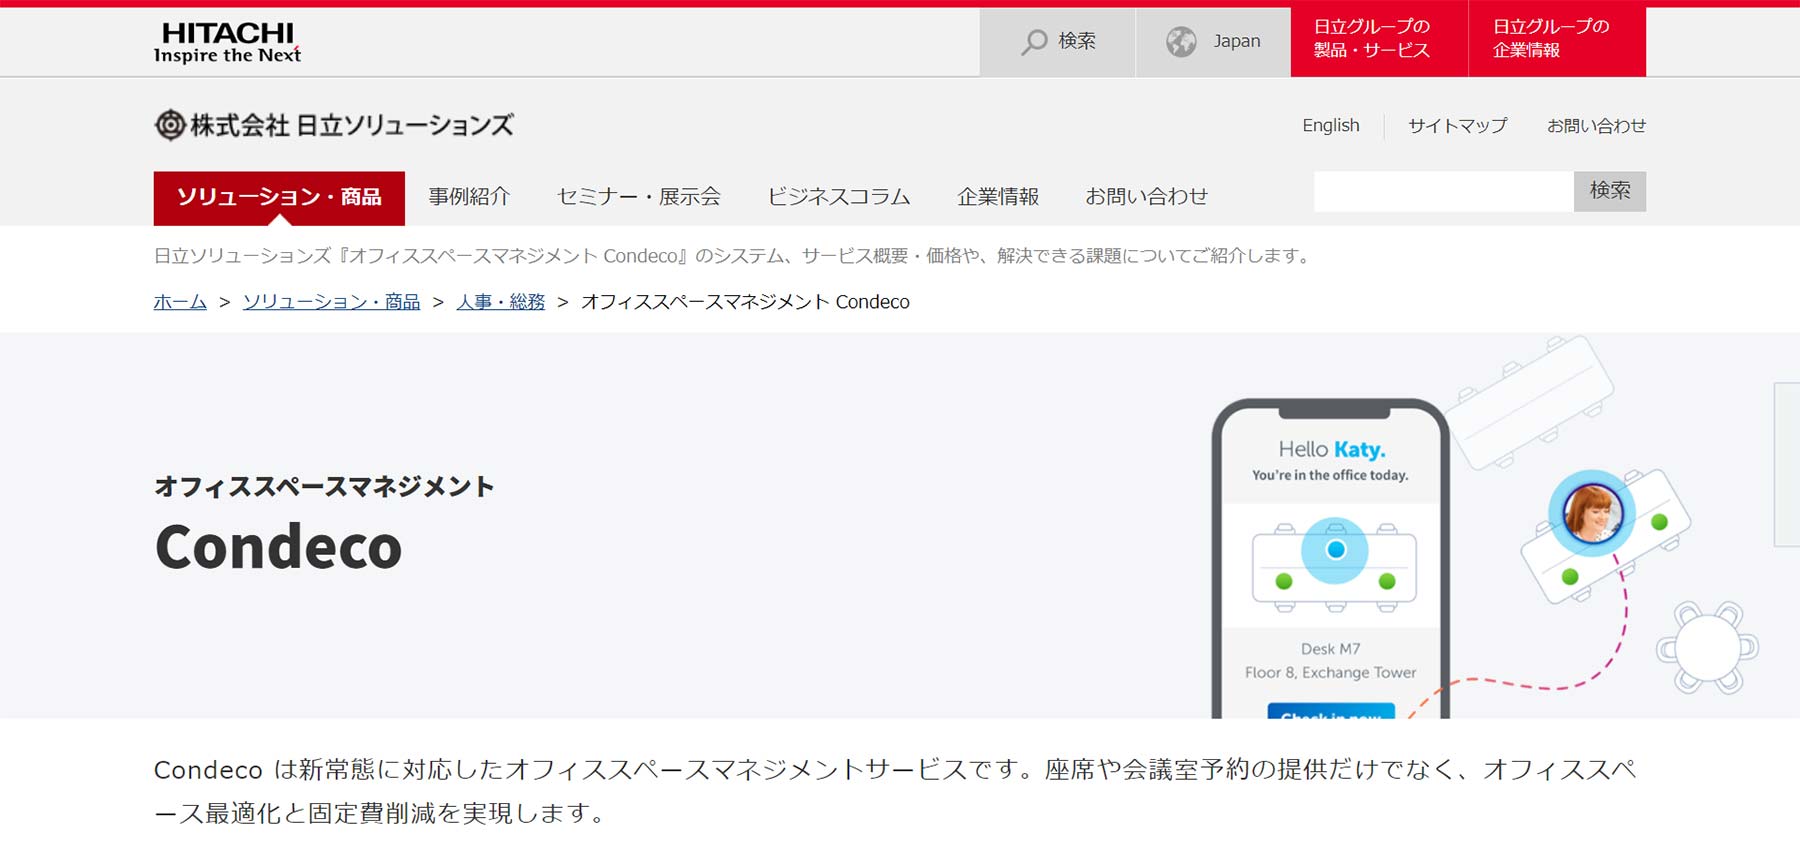The image size is (1800, 864).
Task: Click the オフィススペースマネジメント subtitle text
Action: click(x=324, y=487)
